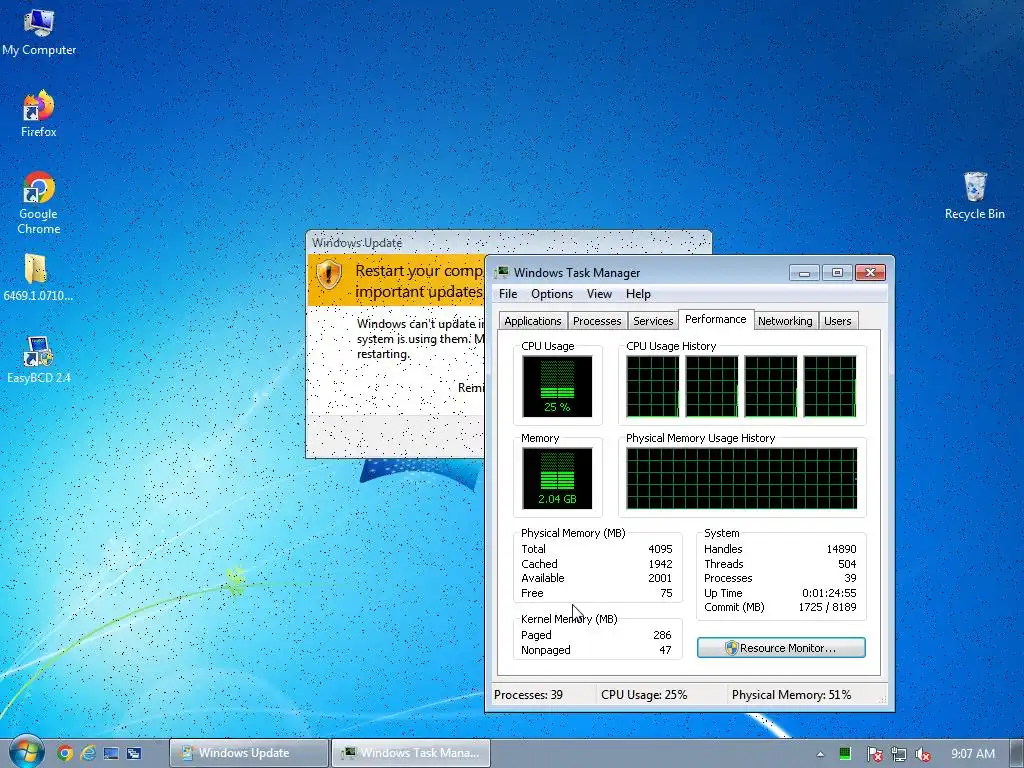
Task: Switch to Windows Update taskbar button
Action: pos(249,753)
